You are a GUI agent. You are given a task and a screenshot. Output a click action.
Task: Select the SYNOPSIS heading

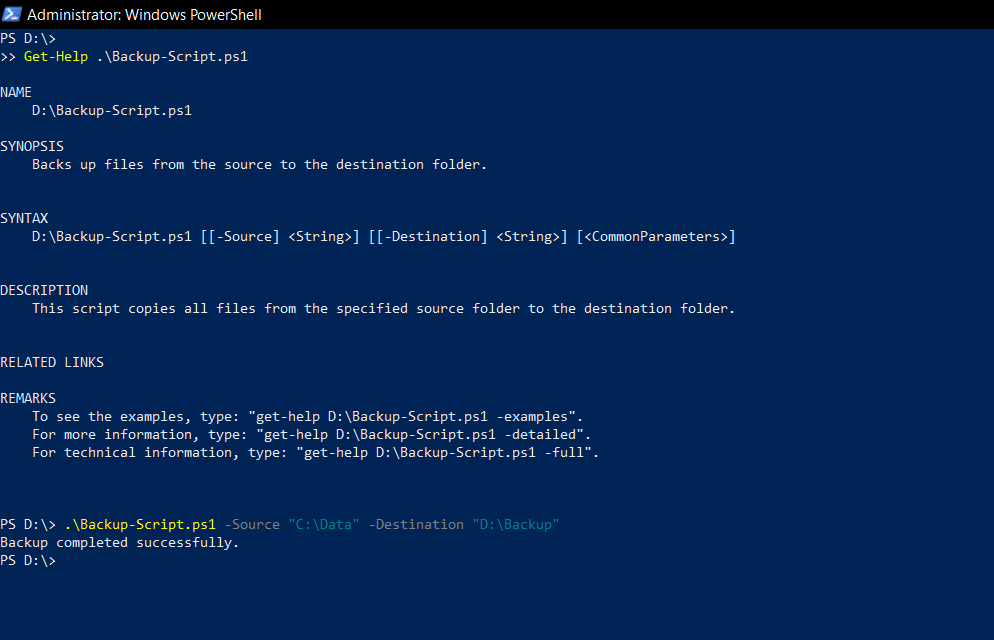tap(32, 146)
